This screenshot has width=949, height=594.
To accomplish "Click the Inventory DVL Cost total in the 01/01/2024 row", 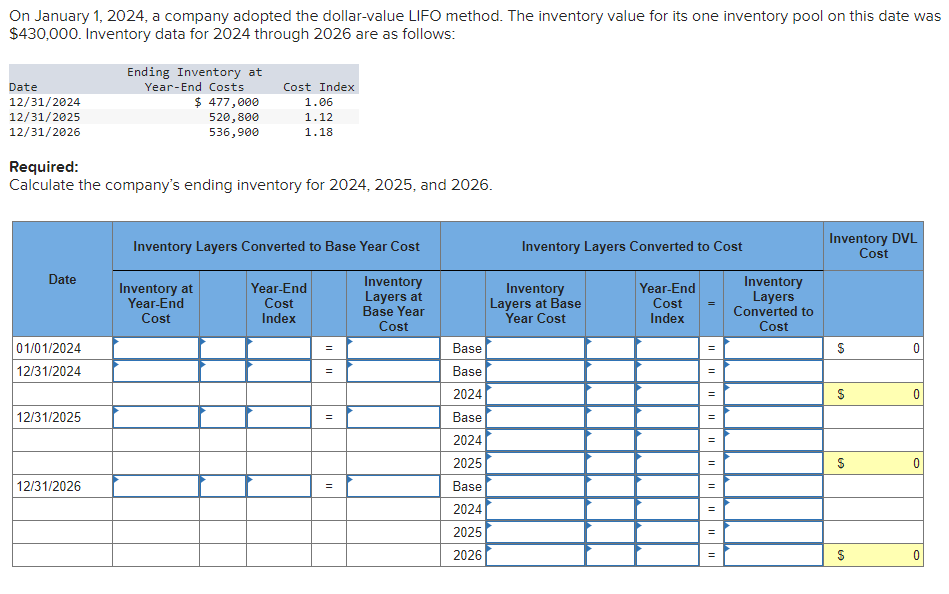I will click(873, 348).
